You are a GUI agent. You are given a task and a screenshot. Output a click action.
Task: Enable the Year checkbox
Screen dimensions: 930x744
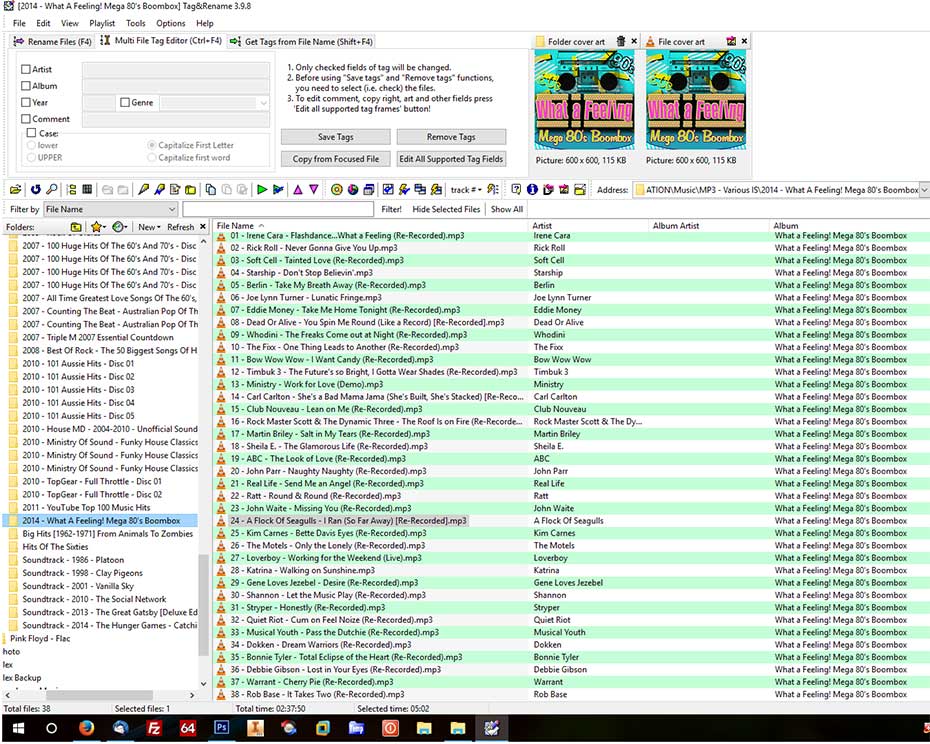(x=26, y=102)
